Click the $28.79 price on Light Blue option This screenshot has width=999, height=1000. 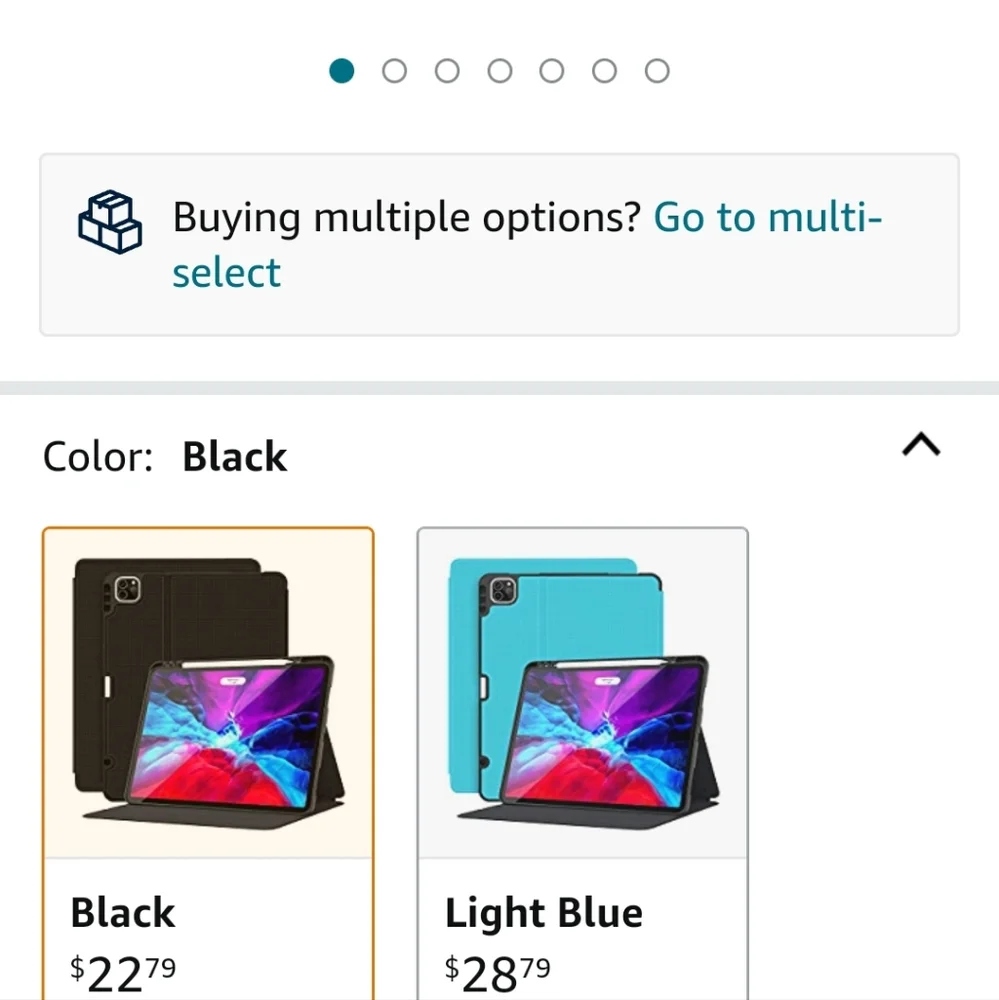[x=498, y=974]
